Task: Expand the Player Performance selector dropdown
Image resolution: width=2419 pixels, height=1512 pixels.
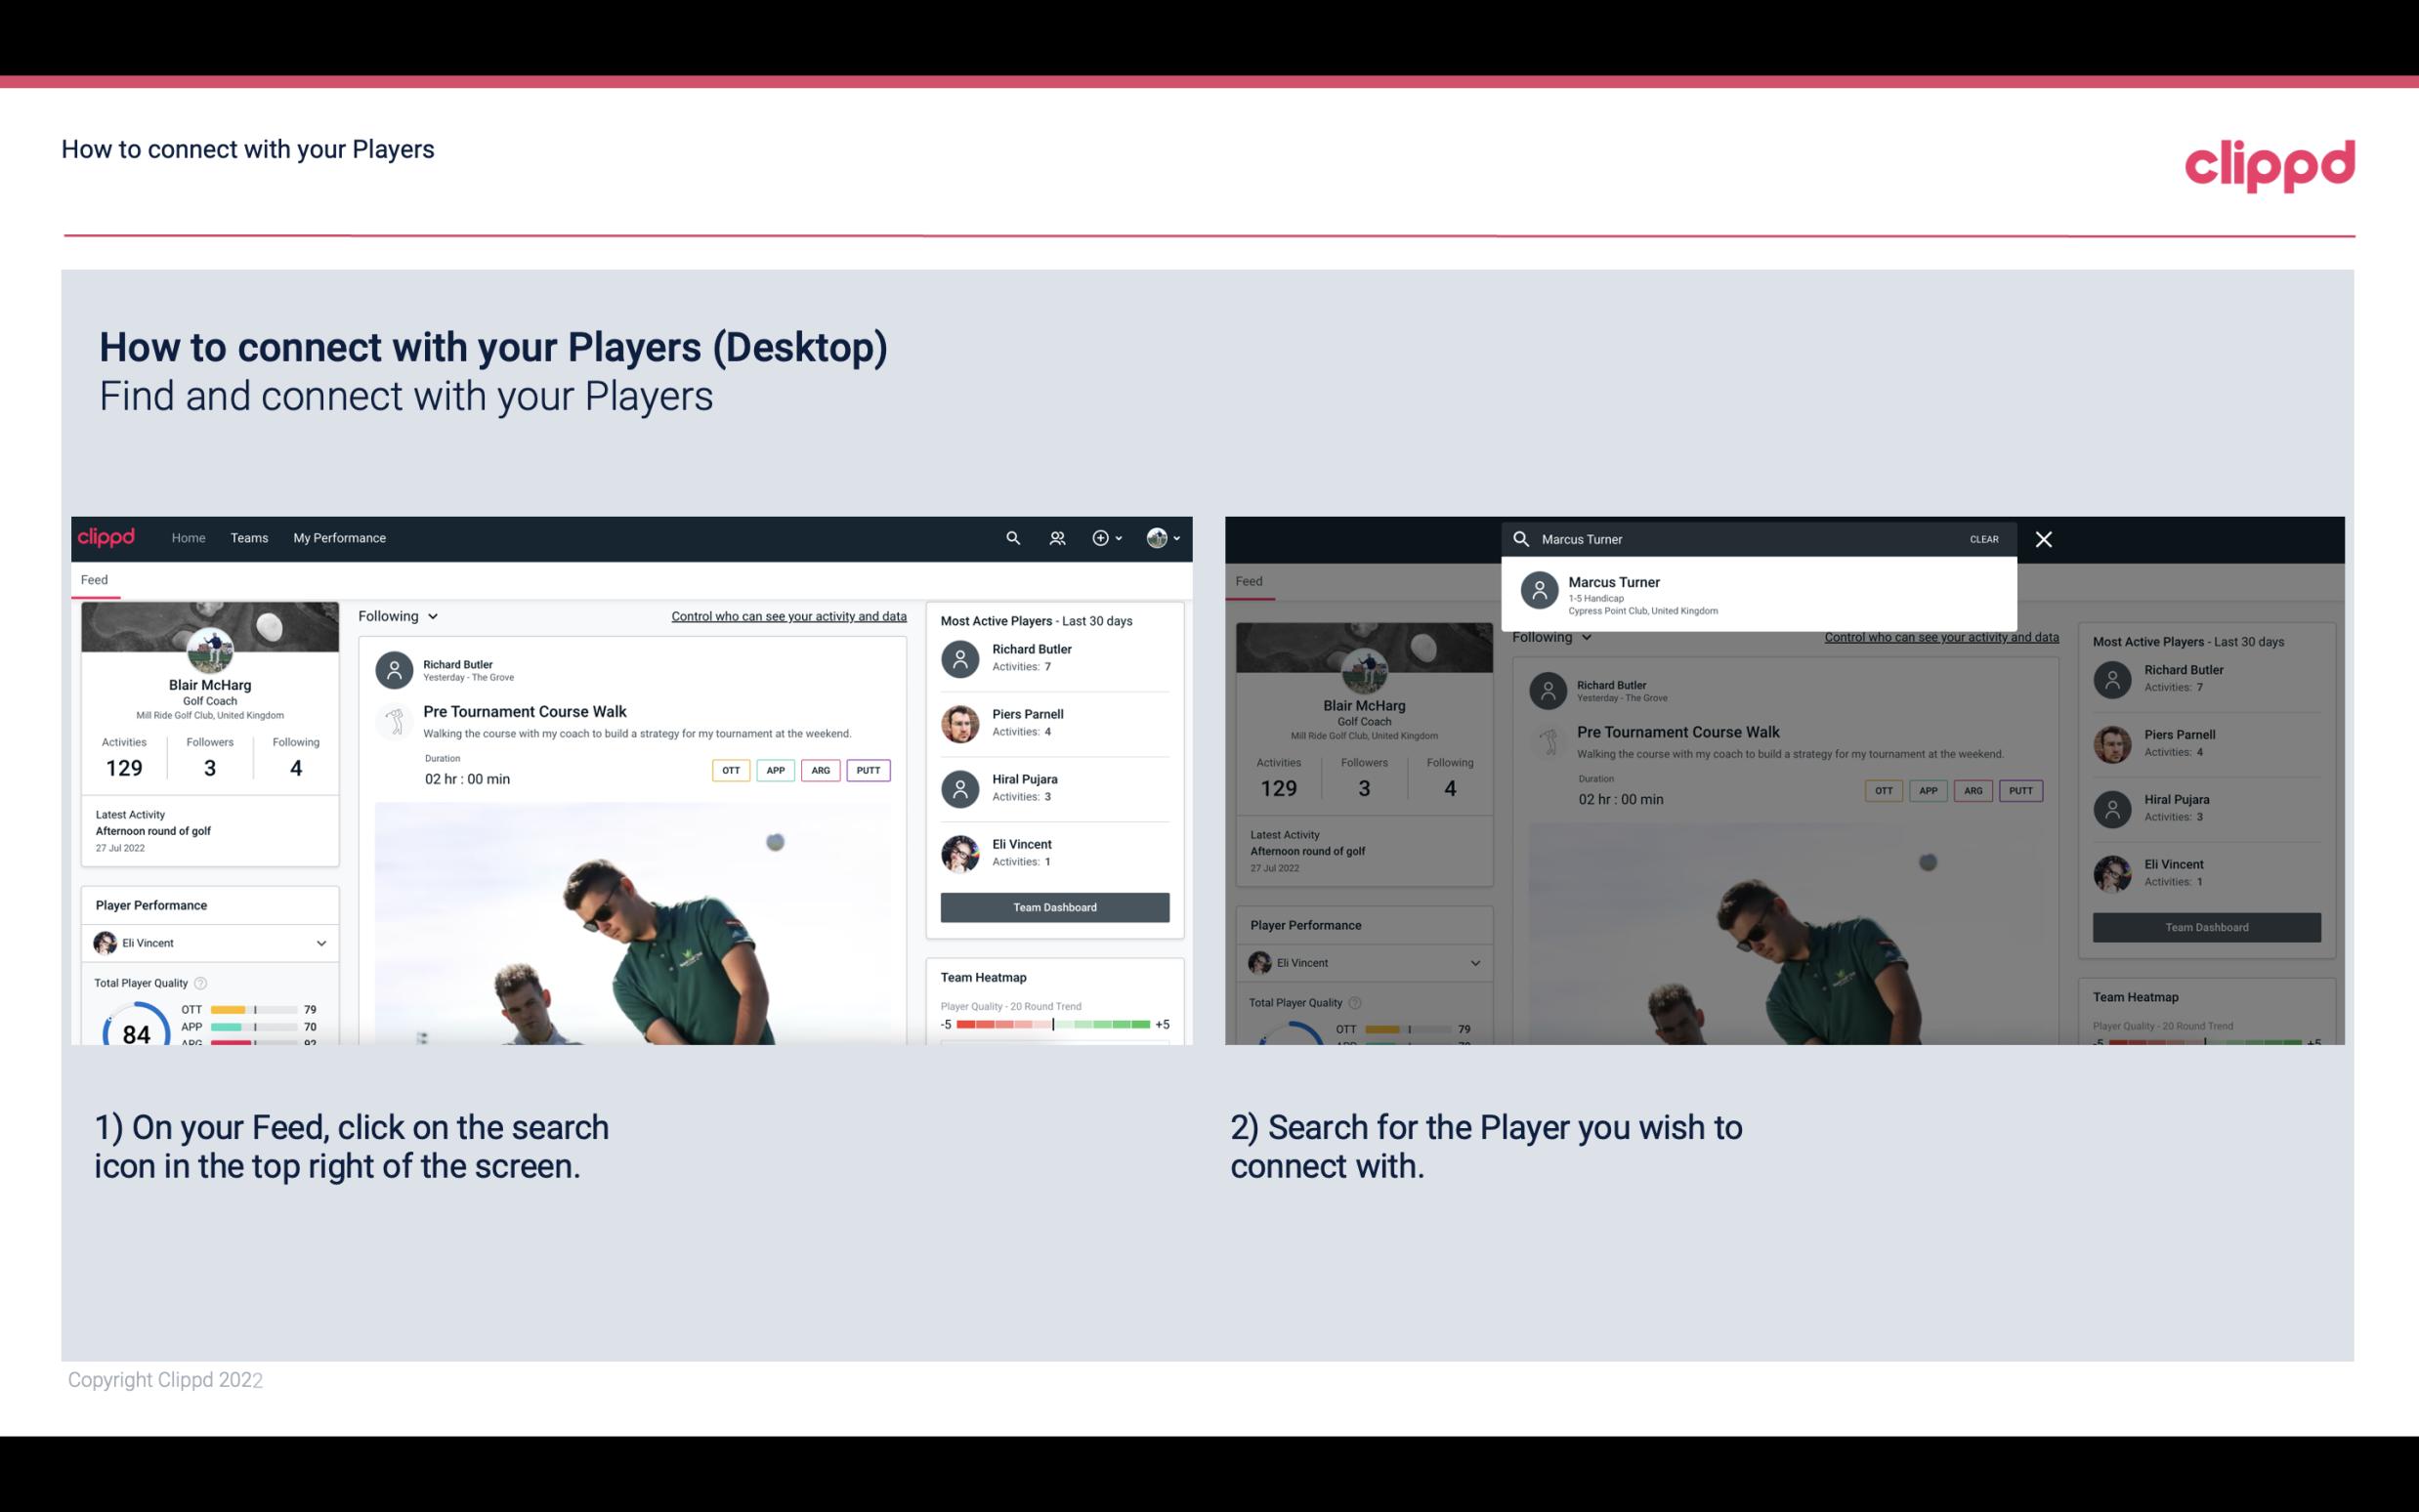Action: [x=318, y=943]
